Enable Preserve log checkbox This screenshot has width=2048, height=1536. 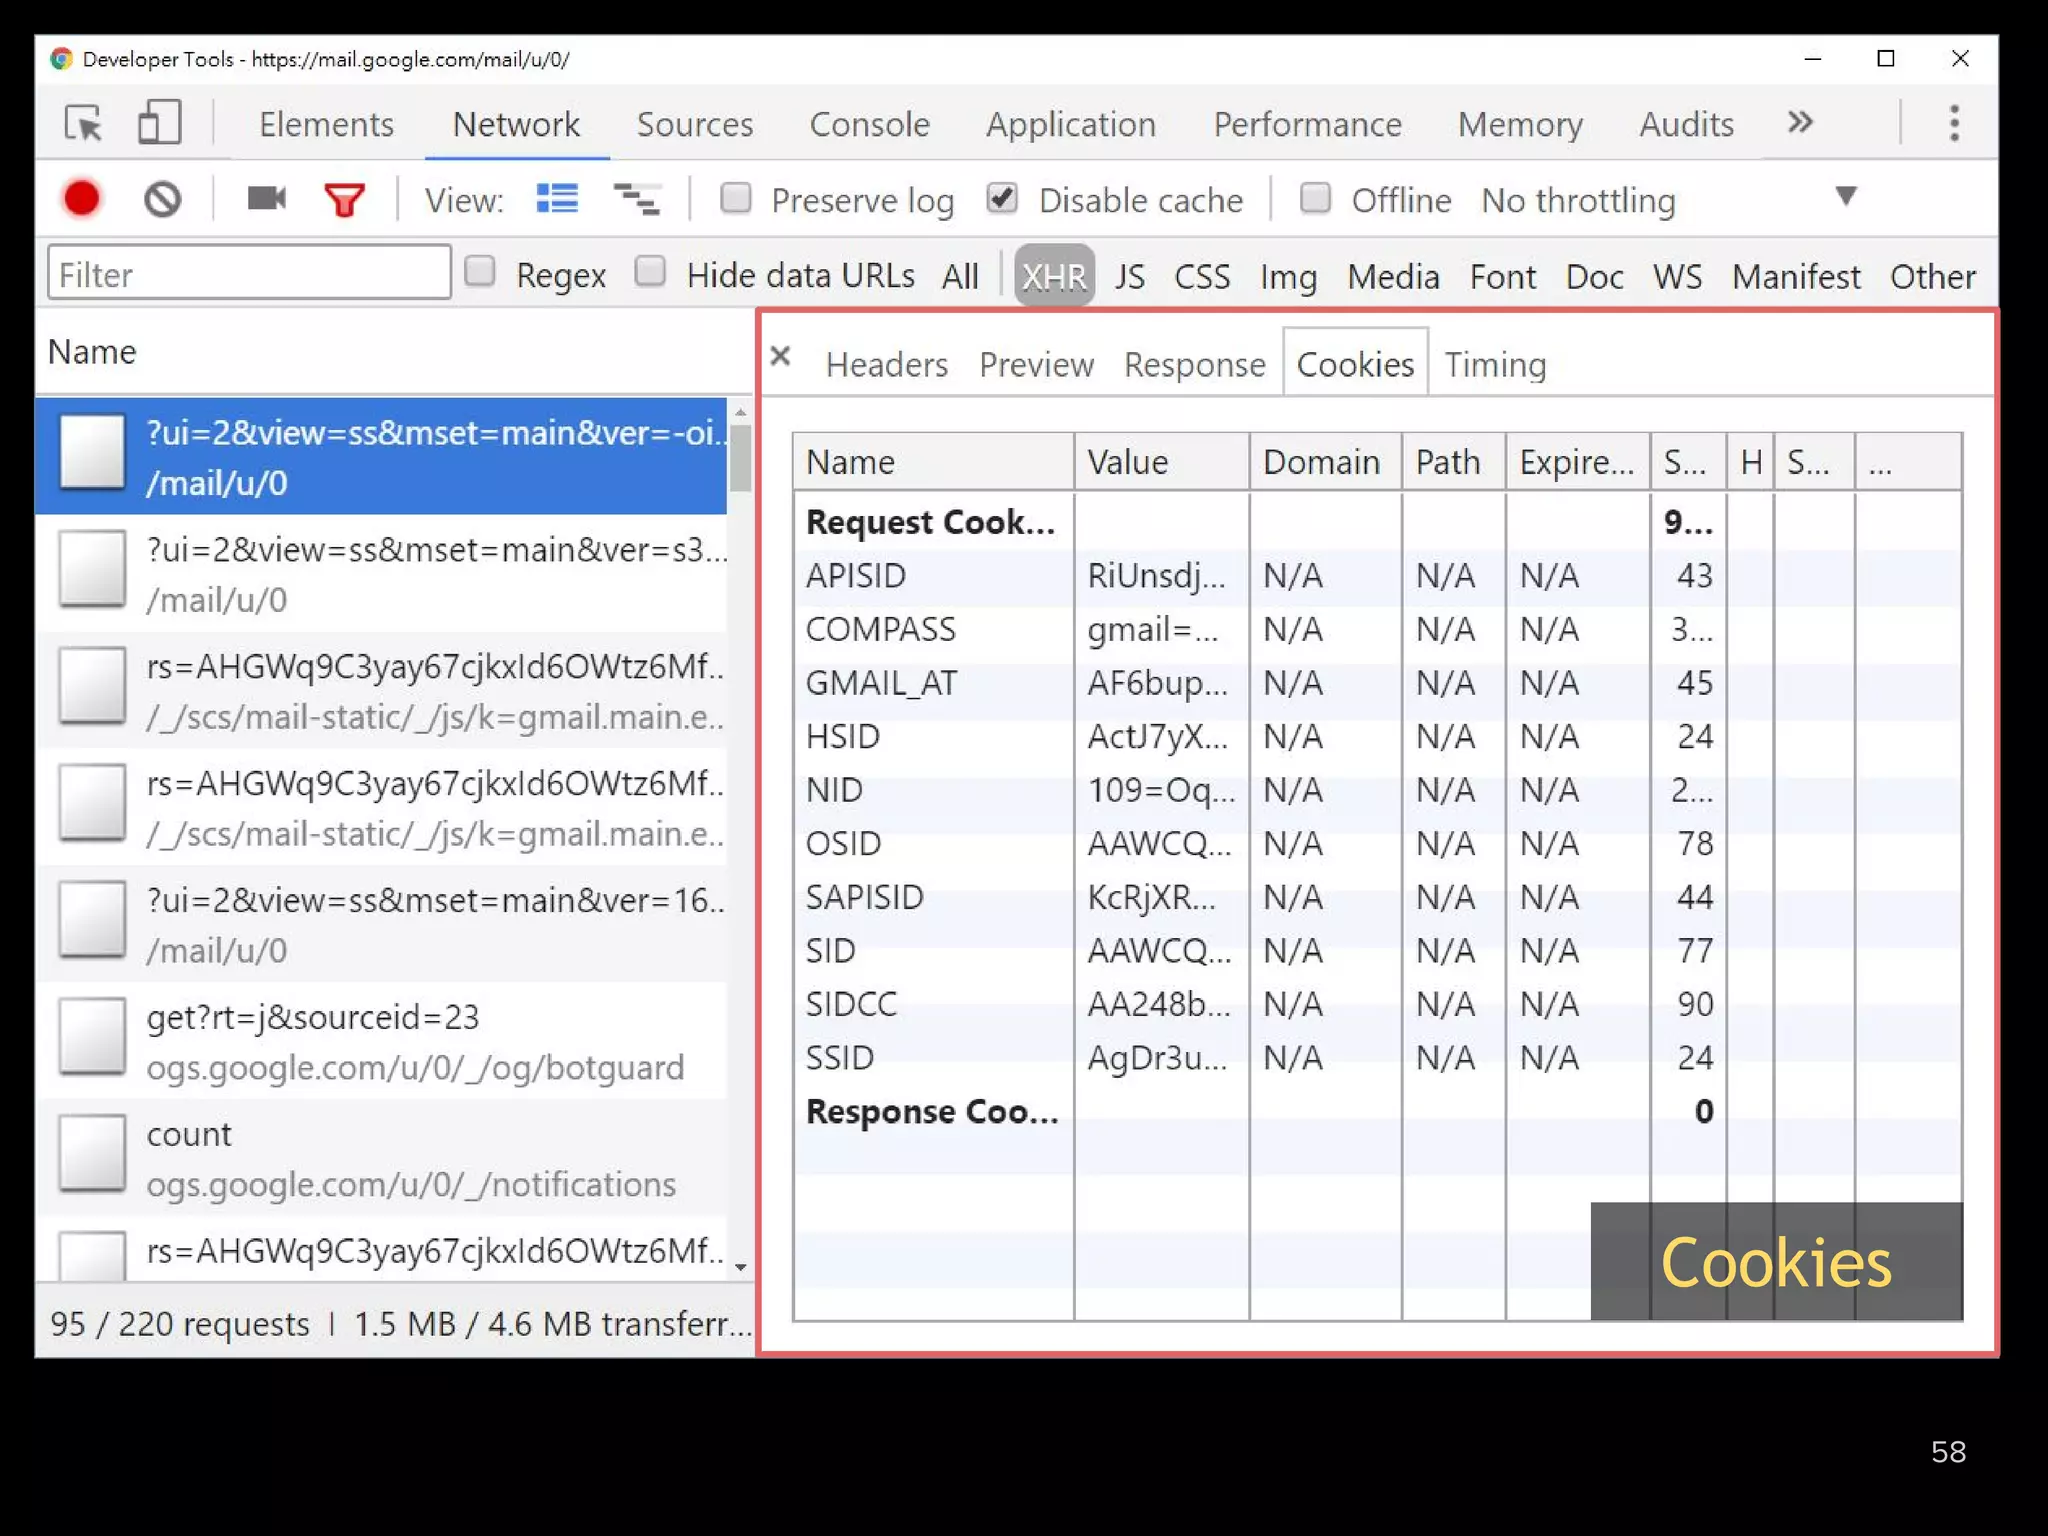coord(736,198)
